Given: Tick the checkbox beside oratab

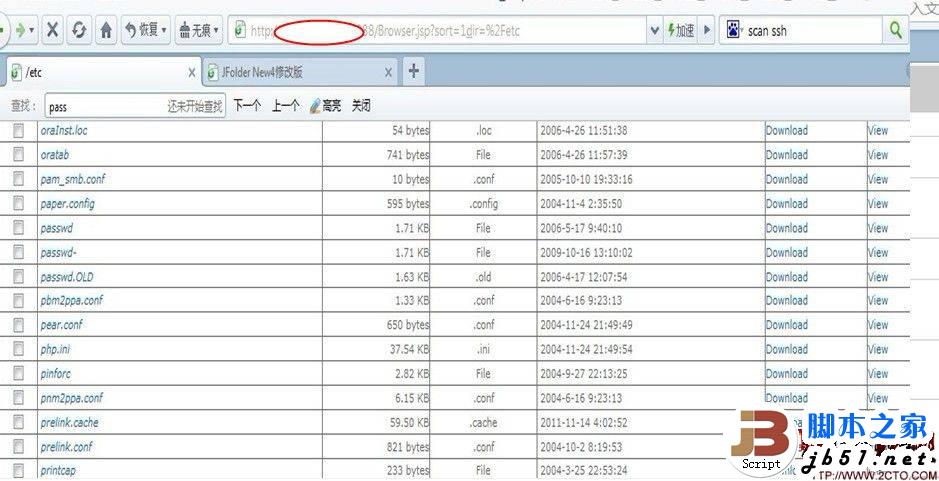Looking at the screenshot, I should (x=18, y=155).
